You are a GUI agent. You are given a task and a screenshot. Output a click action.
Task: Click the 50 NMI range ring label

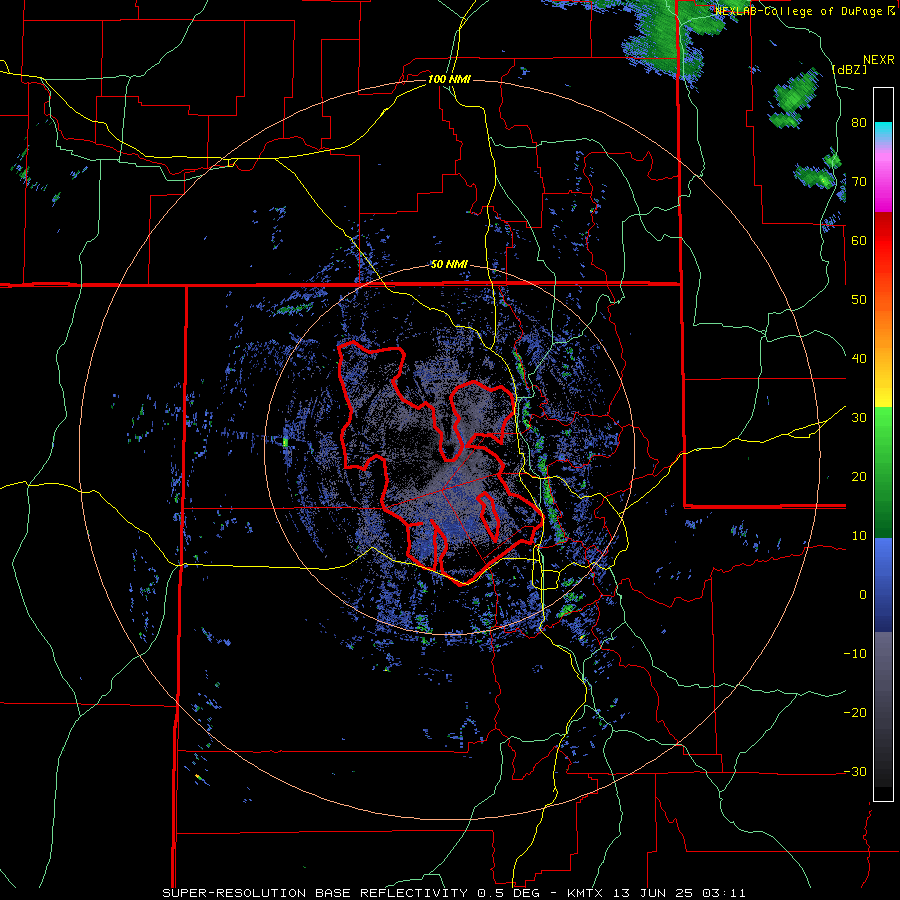point(449,265)
